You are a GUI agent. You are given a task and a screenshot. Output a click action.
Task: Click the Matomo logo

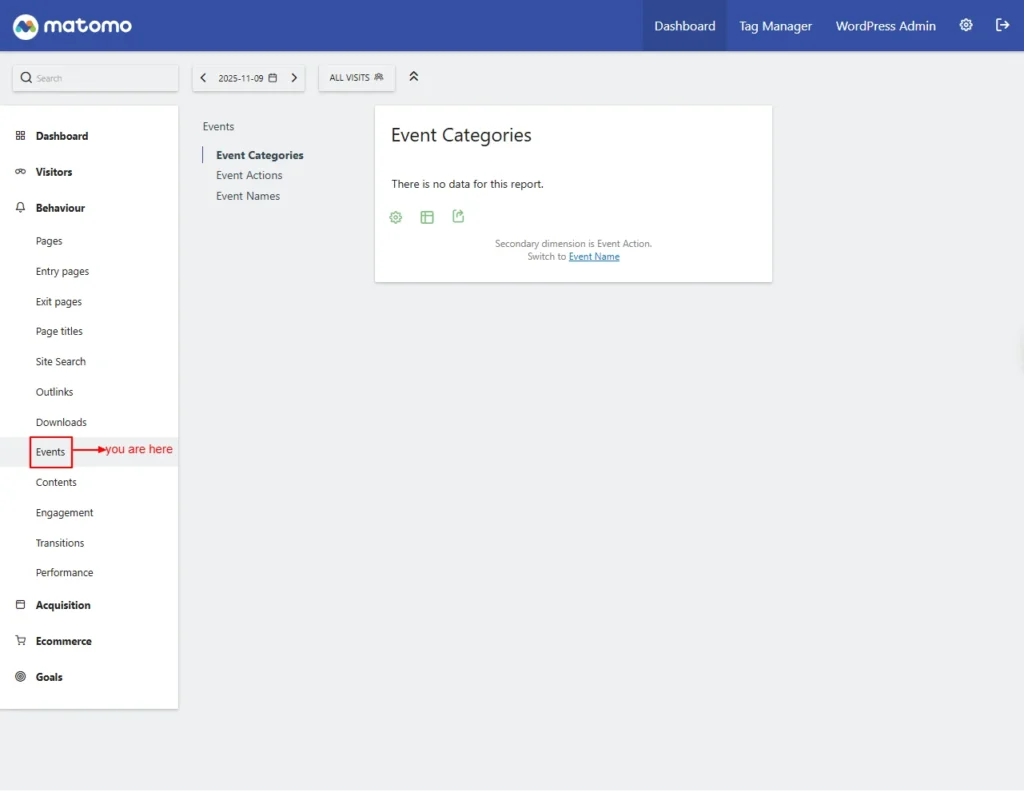[x=72, y=26]
